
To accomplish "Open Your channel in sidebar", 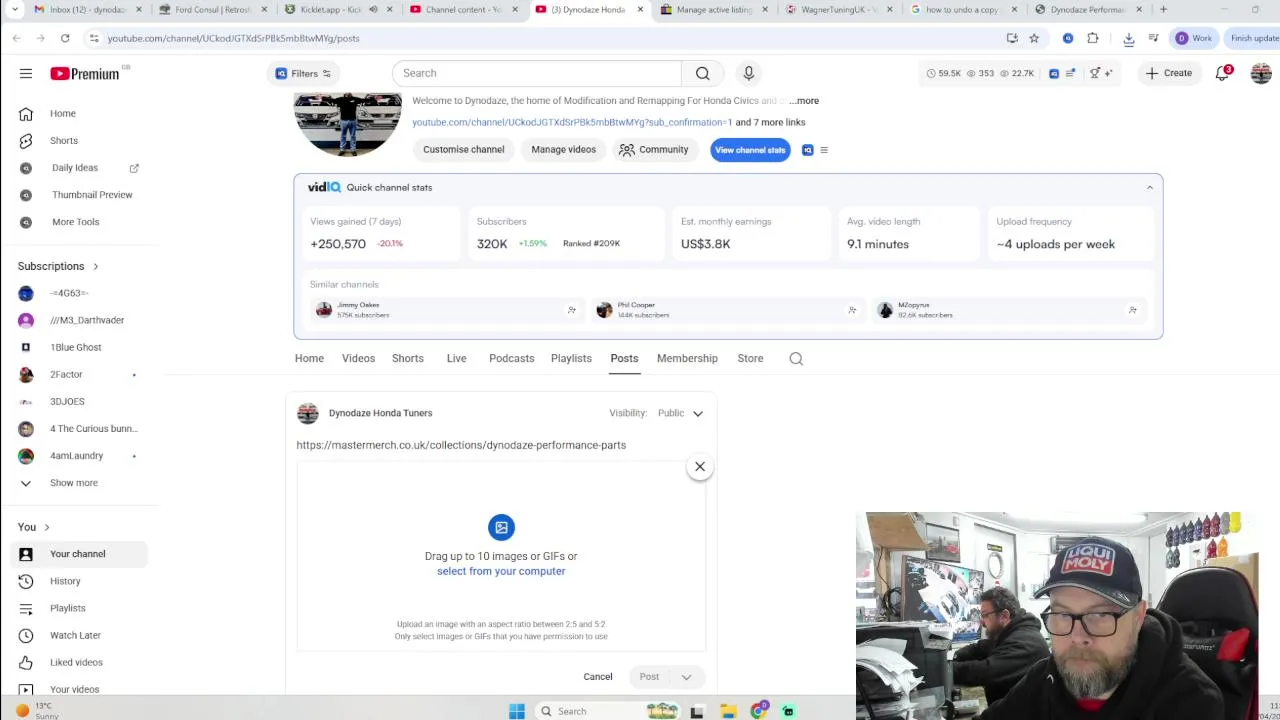I will 80,554.
